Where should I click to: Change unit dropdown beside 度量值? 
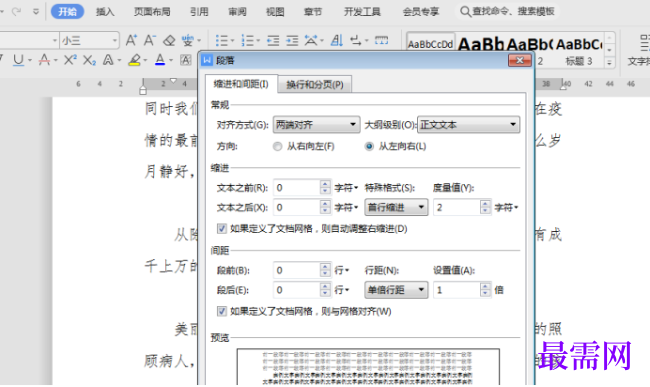pyautogui.click(x=507, y=207)
